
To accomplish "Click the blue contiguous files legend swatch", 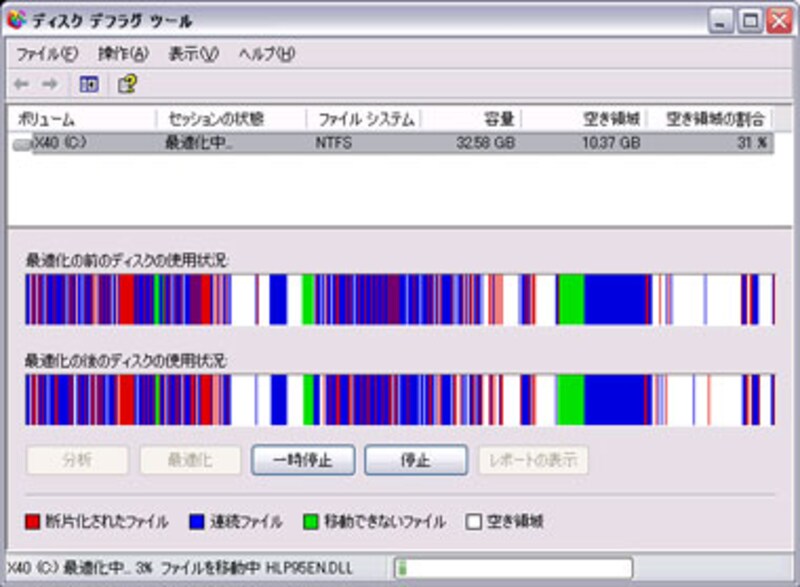I will [197, 522].
